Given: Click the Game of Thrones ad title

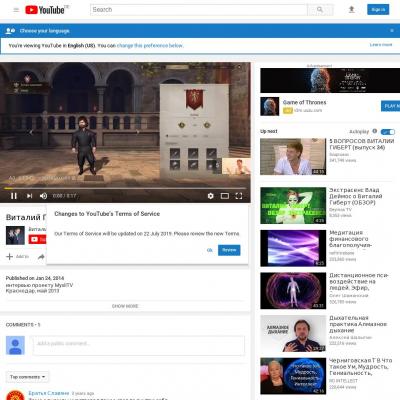Looking at the screenshot, I should point(304,102).
